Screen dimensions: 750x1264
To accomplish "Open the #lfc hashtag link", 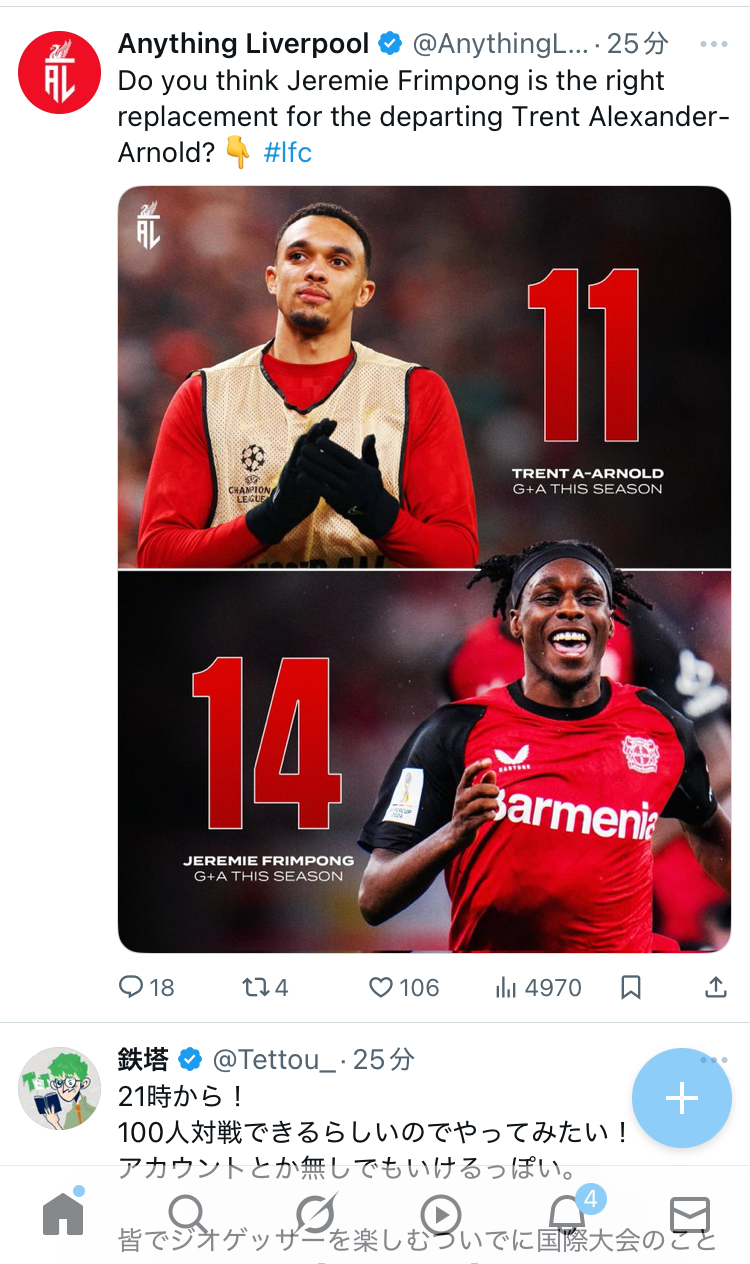I will point(288,153).
